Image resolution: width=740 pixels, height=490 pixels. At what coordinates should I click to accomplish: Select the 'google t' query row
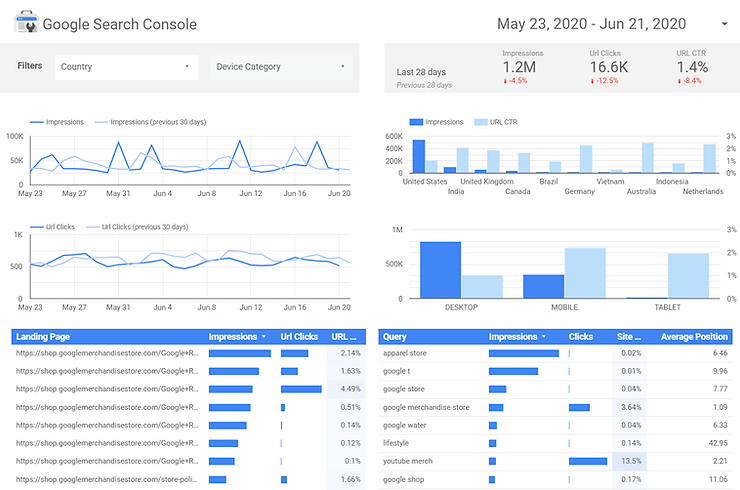[x=555, y=371]
